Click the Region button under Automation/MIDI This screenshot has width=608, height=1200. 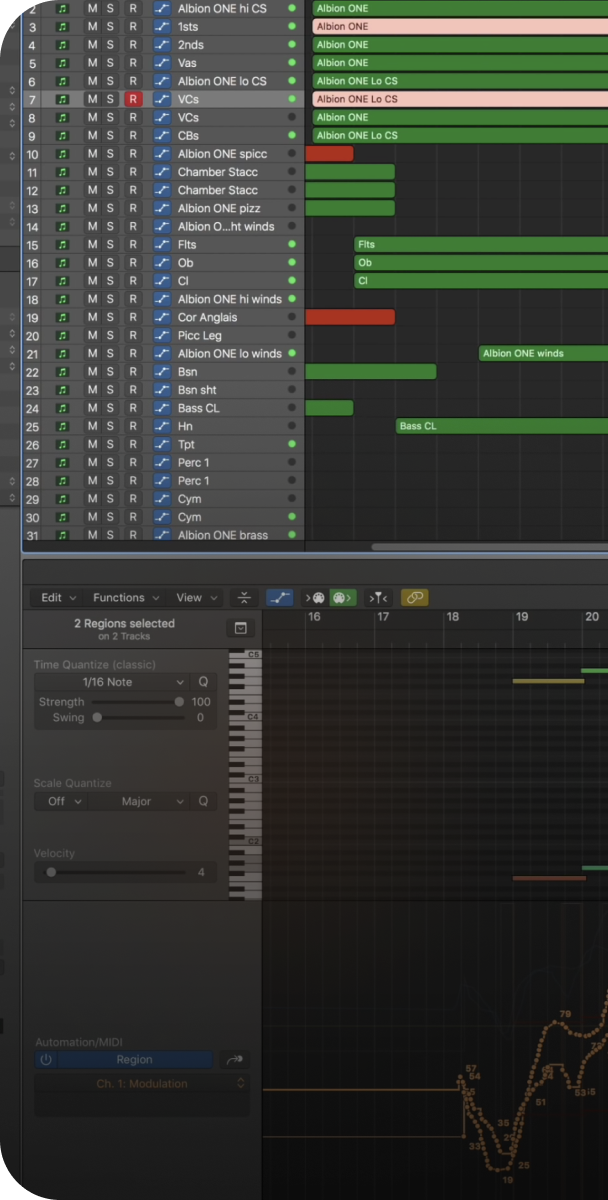134,1060
